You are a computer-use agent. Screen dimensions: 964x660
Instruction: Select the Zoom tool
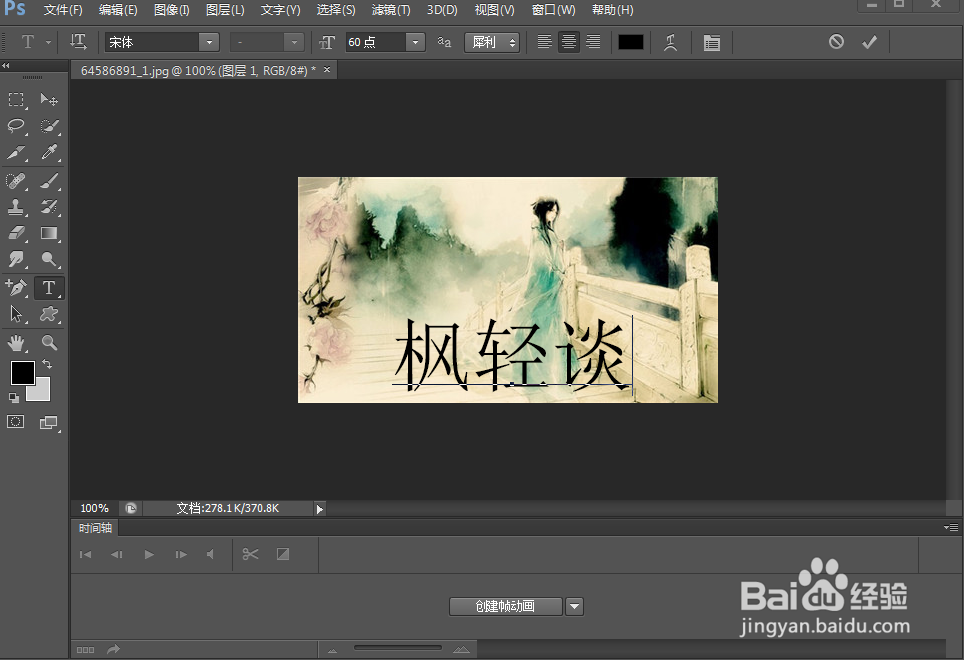(49, 342)
